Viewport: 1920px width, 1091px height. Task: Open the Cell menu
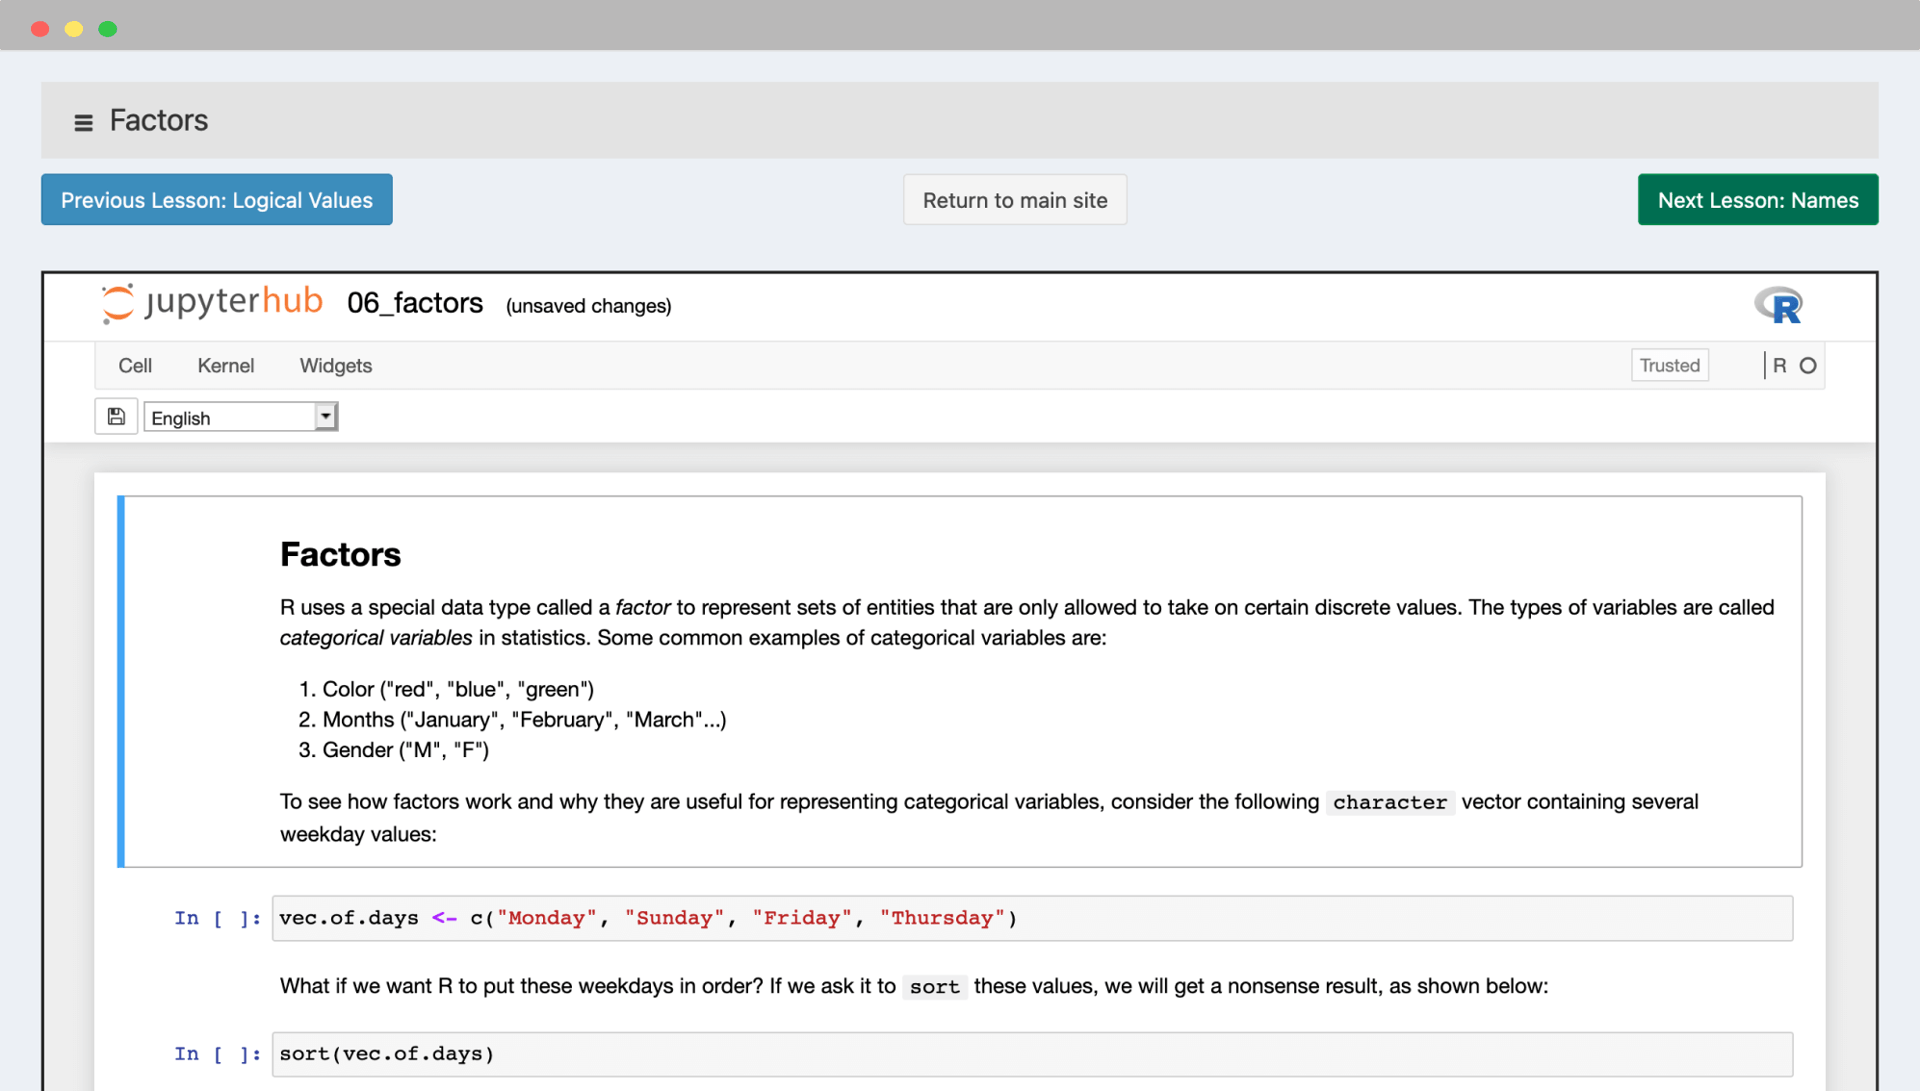135,366
